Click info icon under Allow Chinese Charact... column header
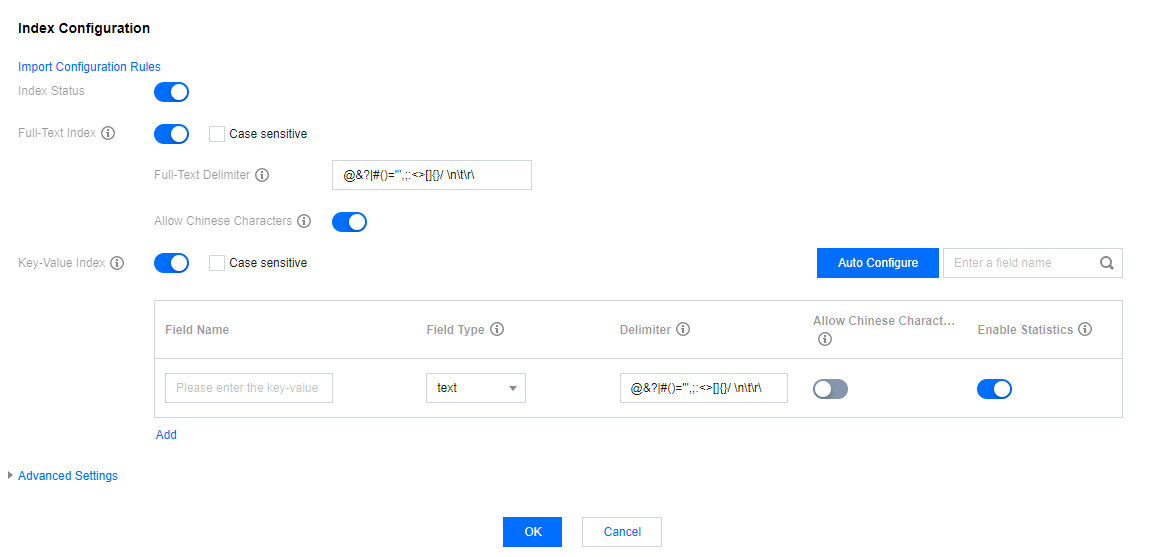The width and height of the screenshot is (1165, 557). tap(824, 339)
